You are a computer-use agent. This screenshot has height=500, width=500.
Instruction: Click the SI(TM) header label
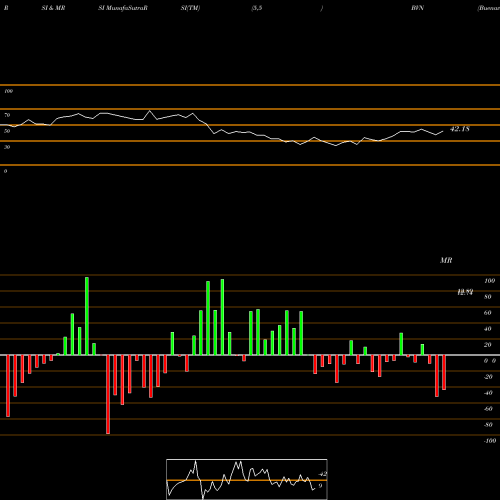tap(190, 8)
